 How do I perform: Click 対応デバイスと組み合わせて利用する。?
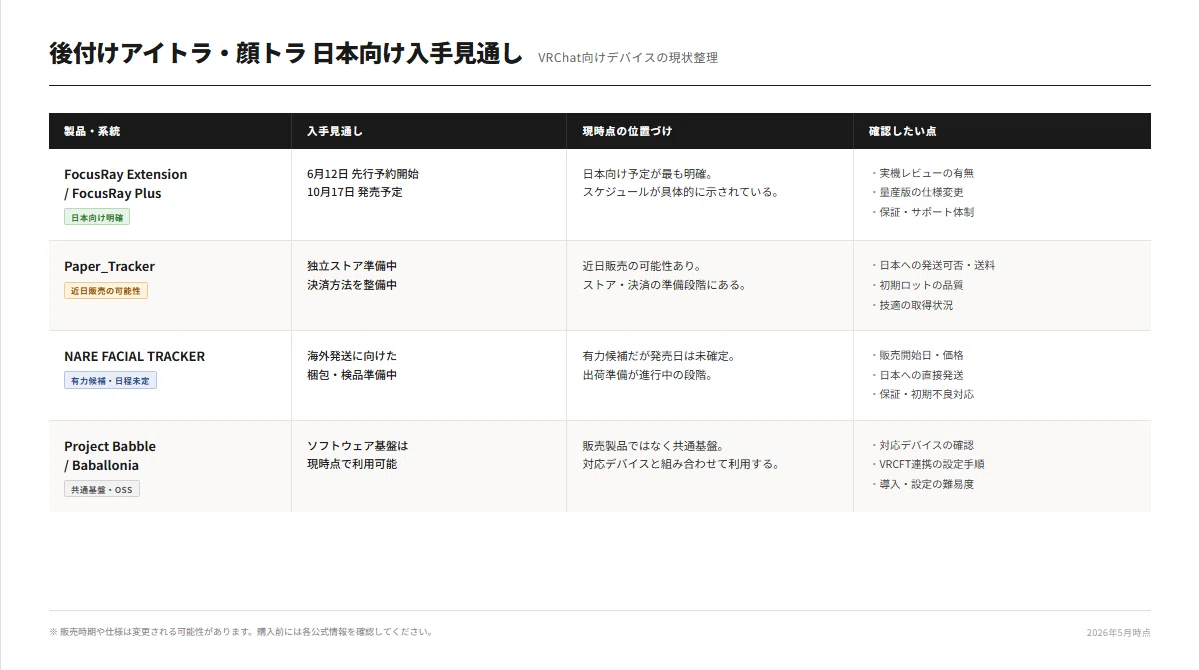(x=683, y=463)
